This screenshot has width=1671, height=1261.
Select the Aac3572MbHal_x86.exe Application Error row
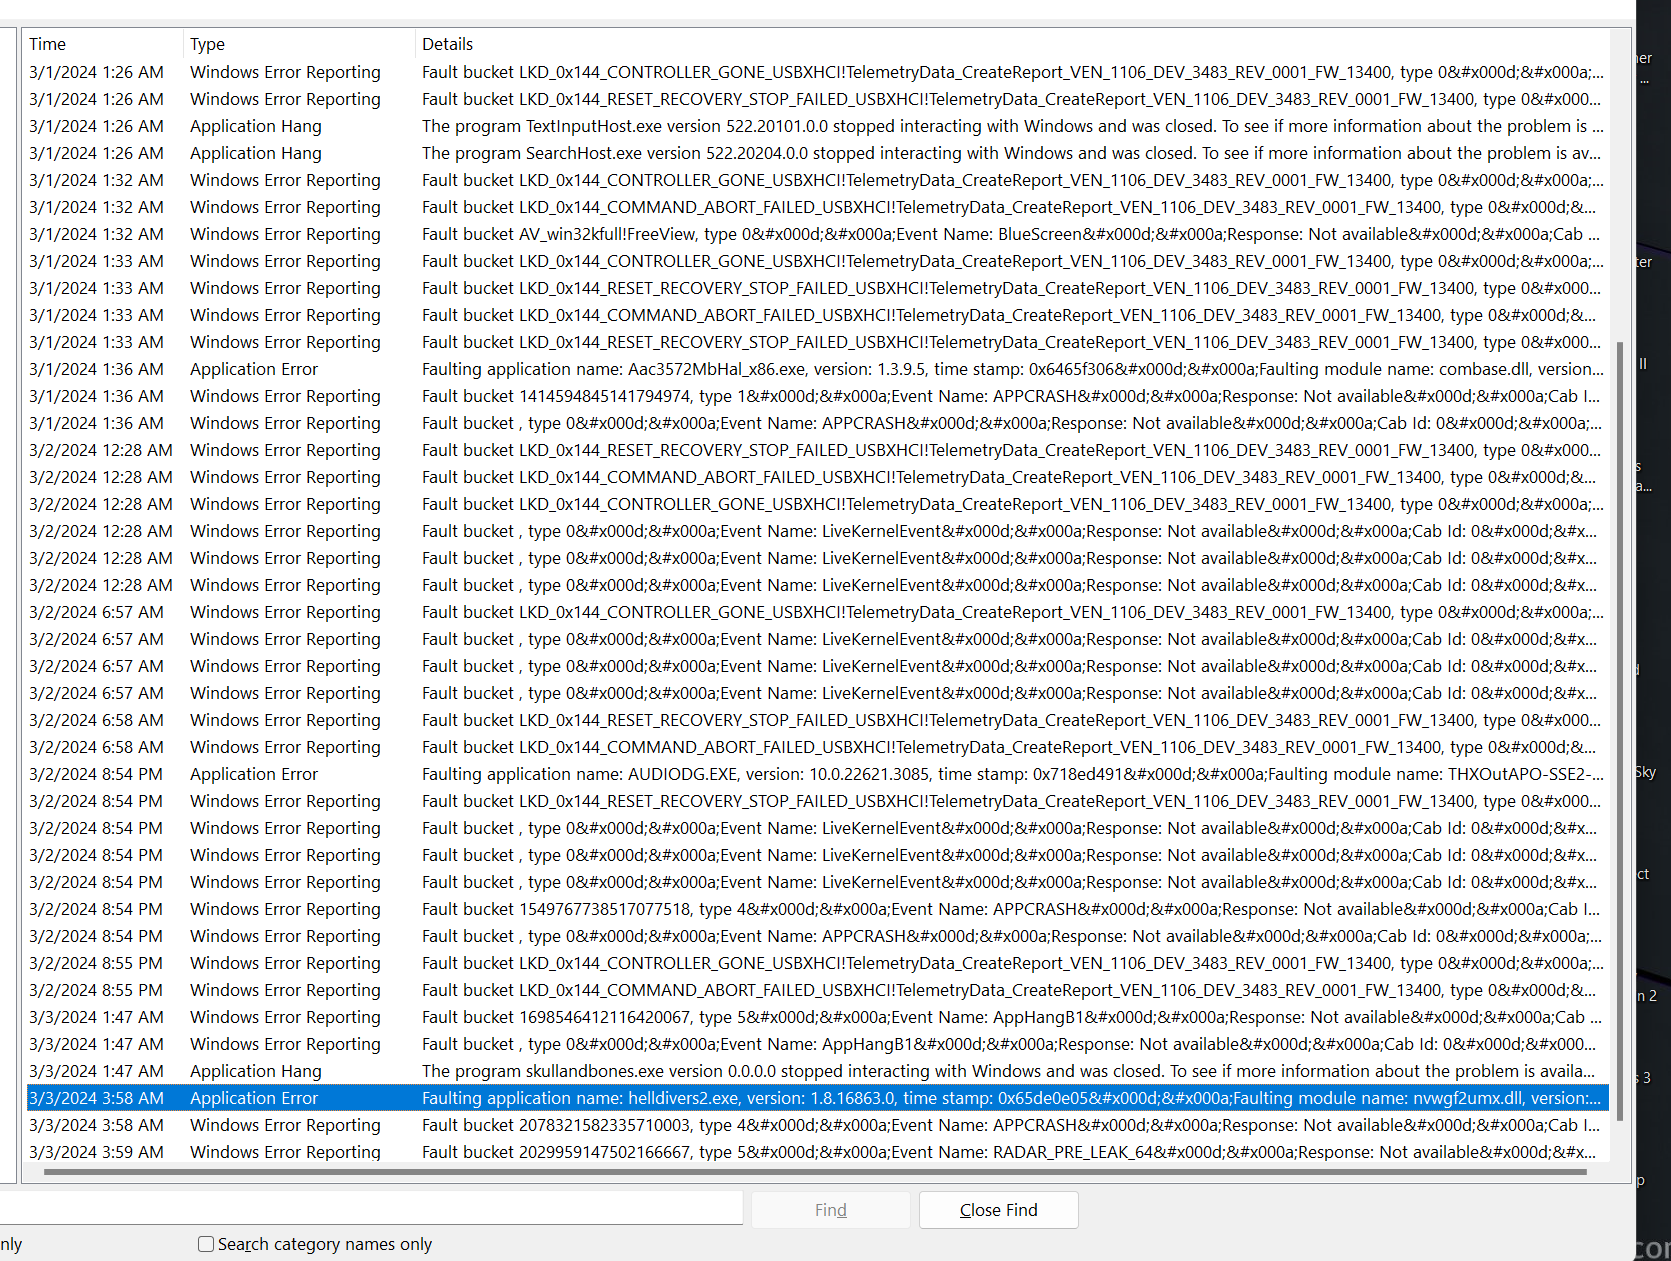(x=817, y=369)
